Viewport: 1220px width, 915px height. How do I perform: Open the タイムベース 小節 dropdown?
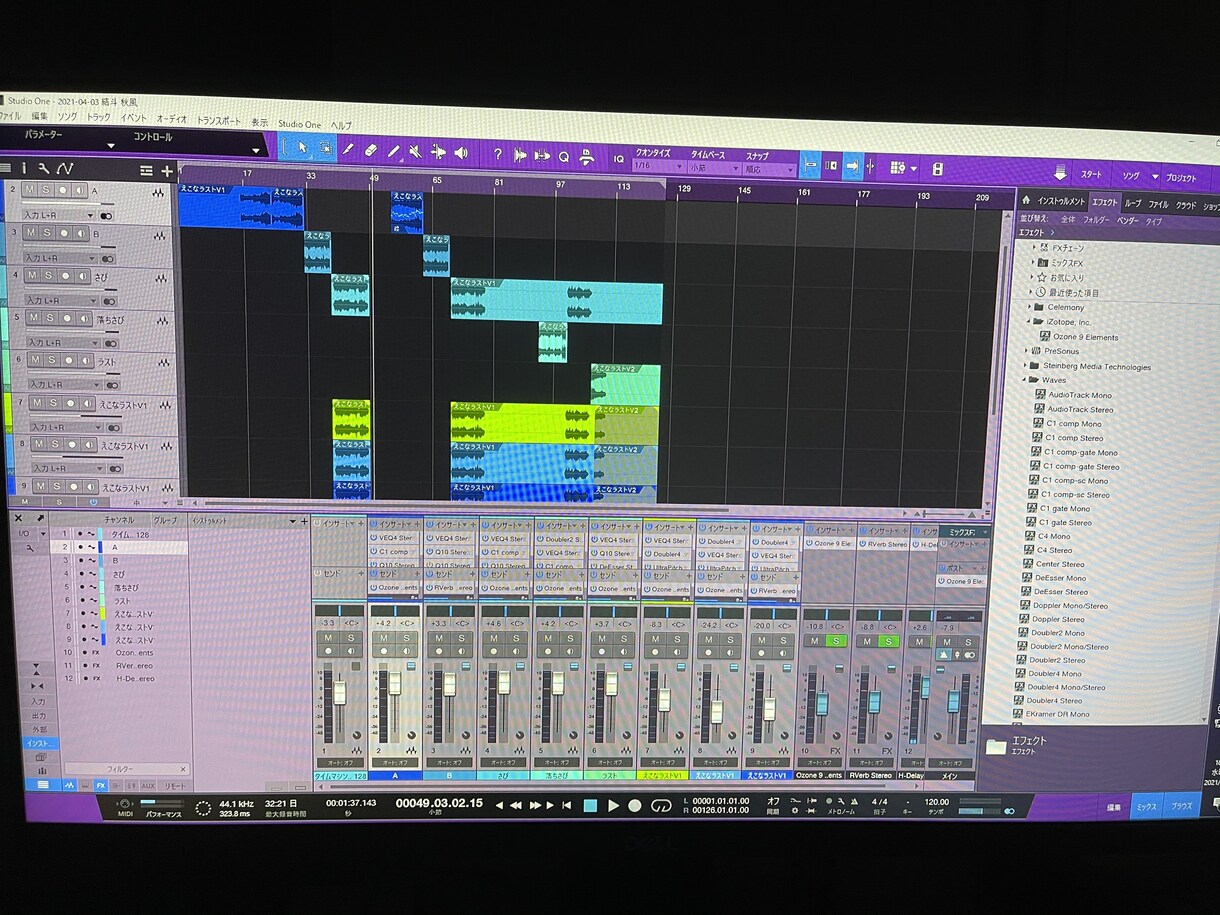(x=712, y=168)
